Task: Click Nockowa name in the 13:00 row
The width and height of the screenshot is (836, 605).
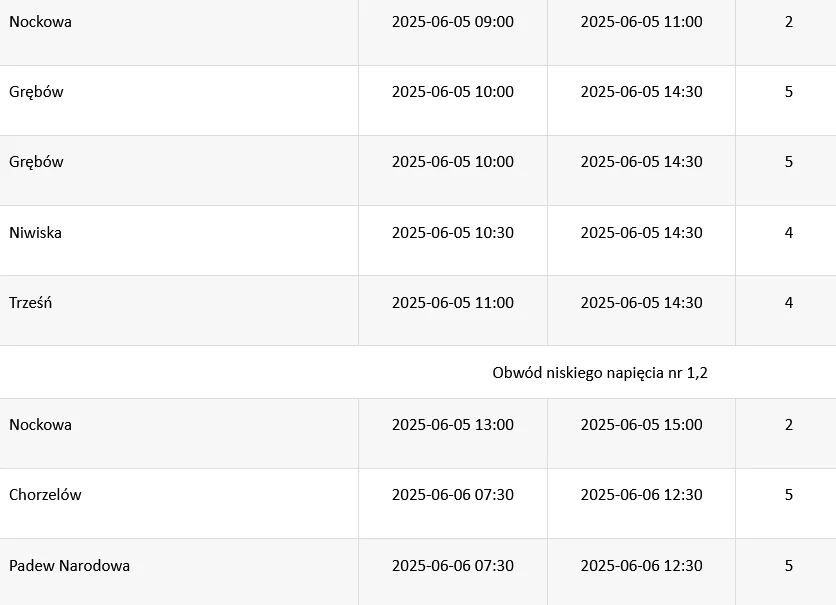Action: point(40,425)
